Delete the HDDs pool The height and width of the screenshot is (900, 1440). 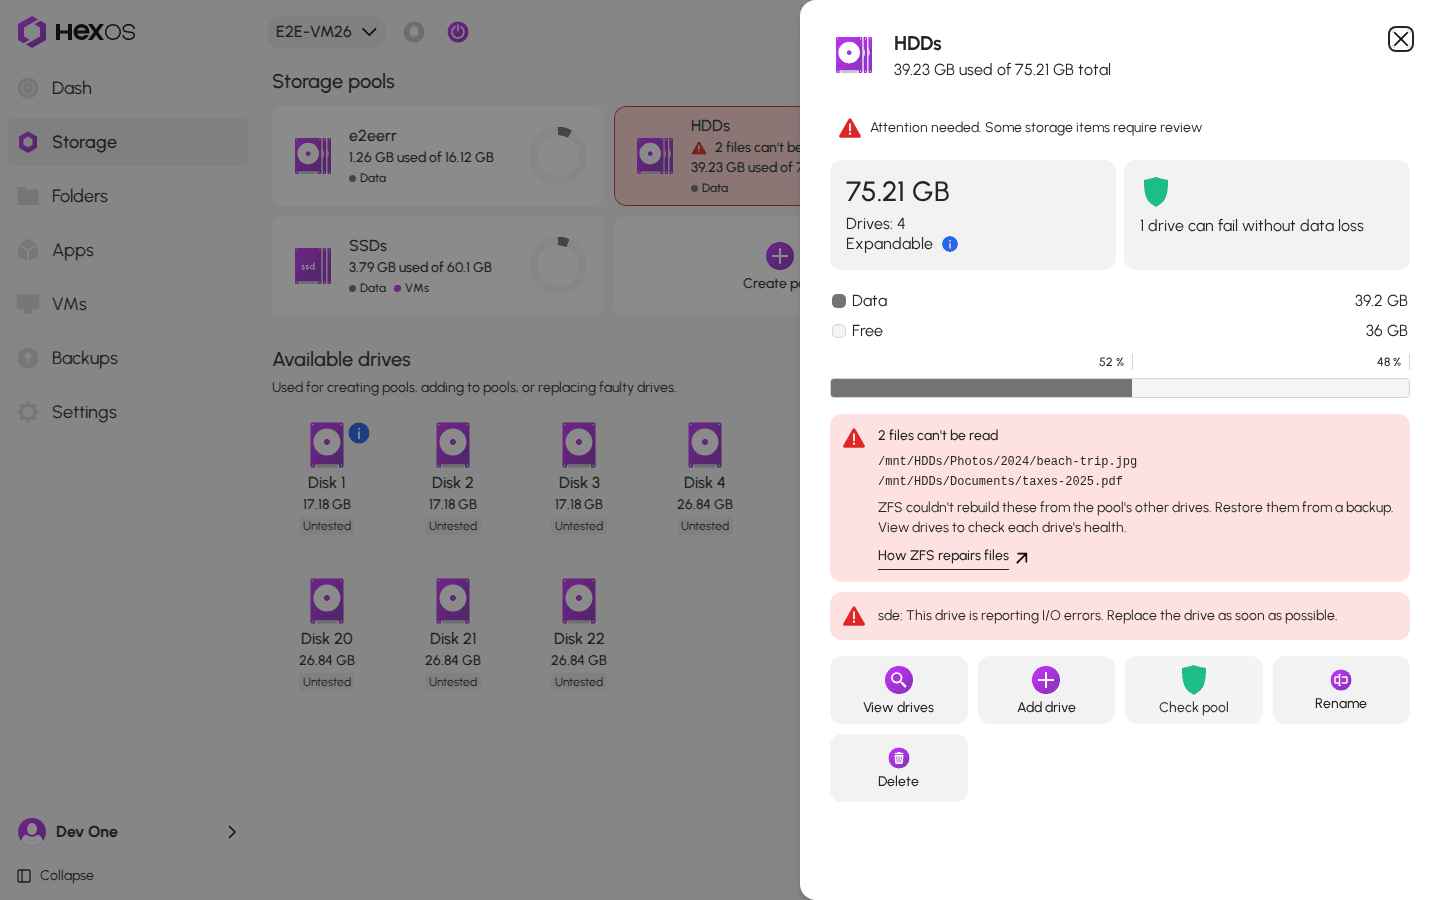[899, 768]
